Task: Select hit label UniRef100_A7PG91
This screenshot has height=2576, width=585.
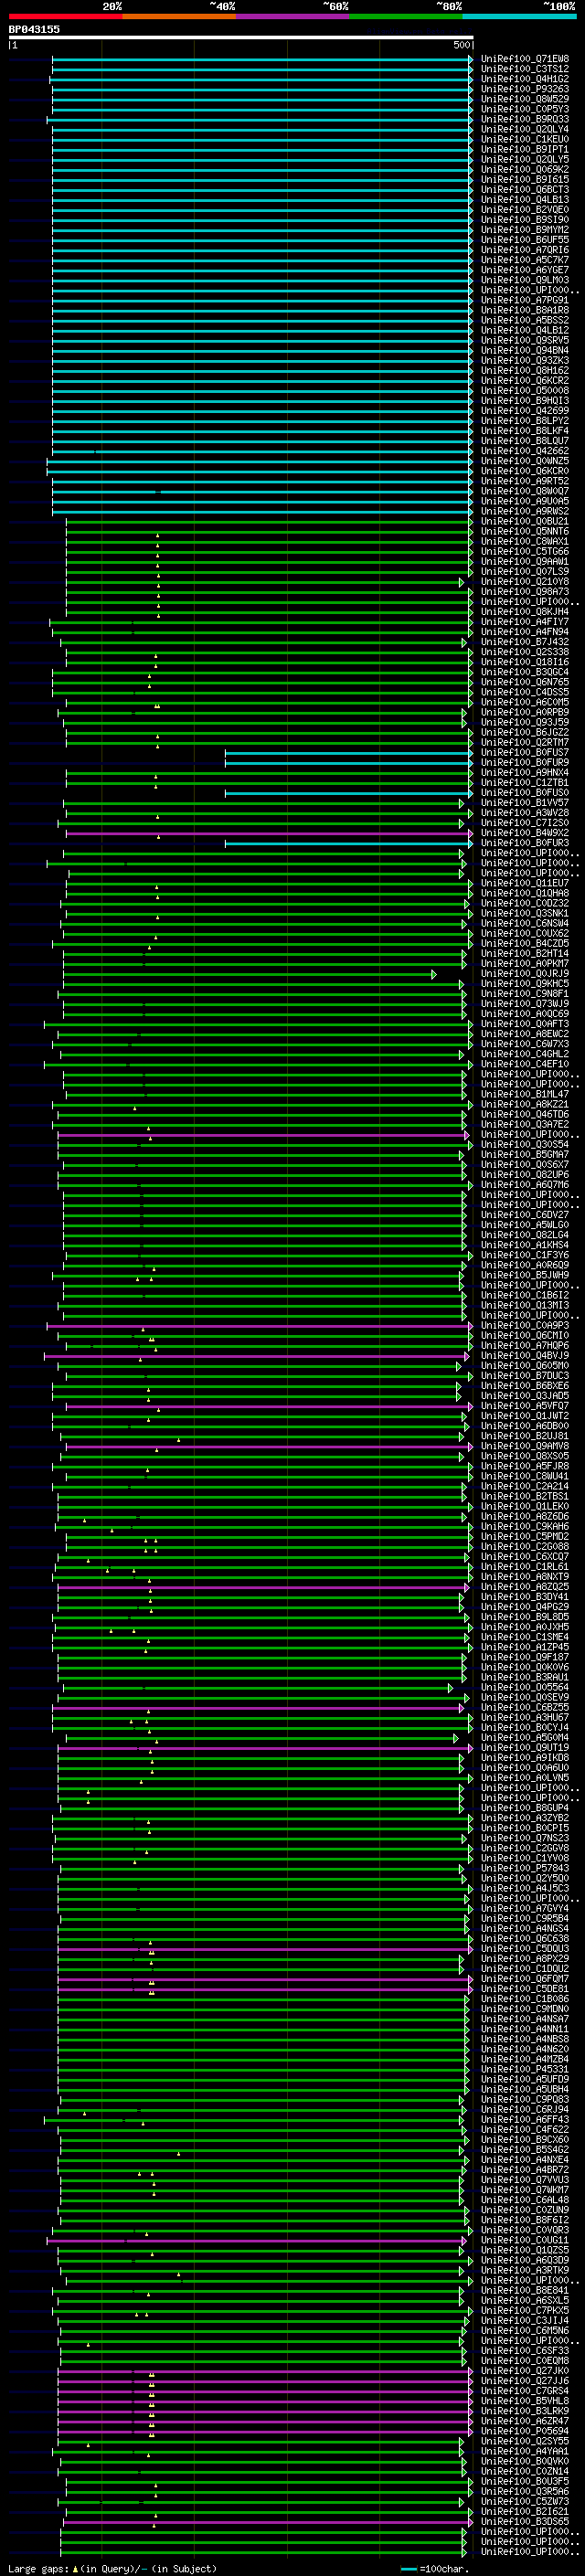Action: [x=525, y=300]
